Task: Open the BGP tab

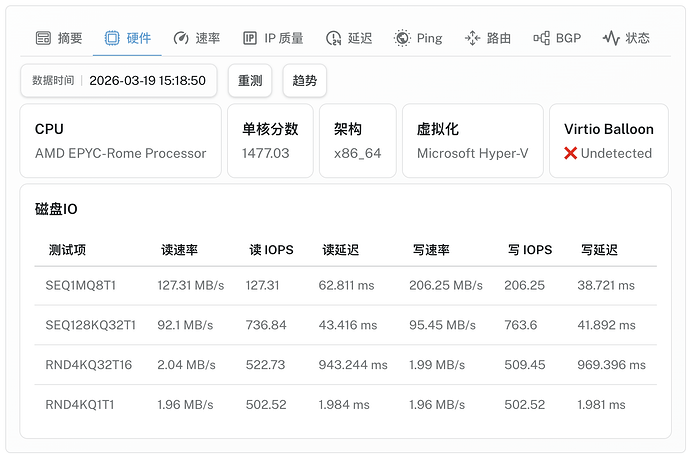Action: [557, 38]
